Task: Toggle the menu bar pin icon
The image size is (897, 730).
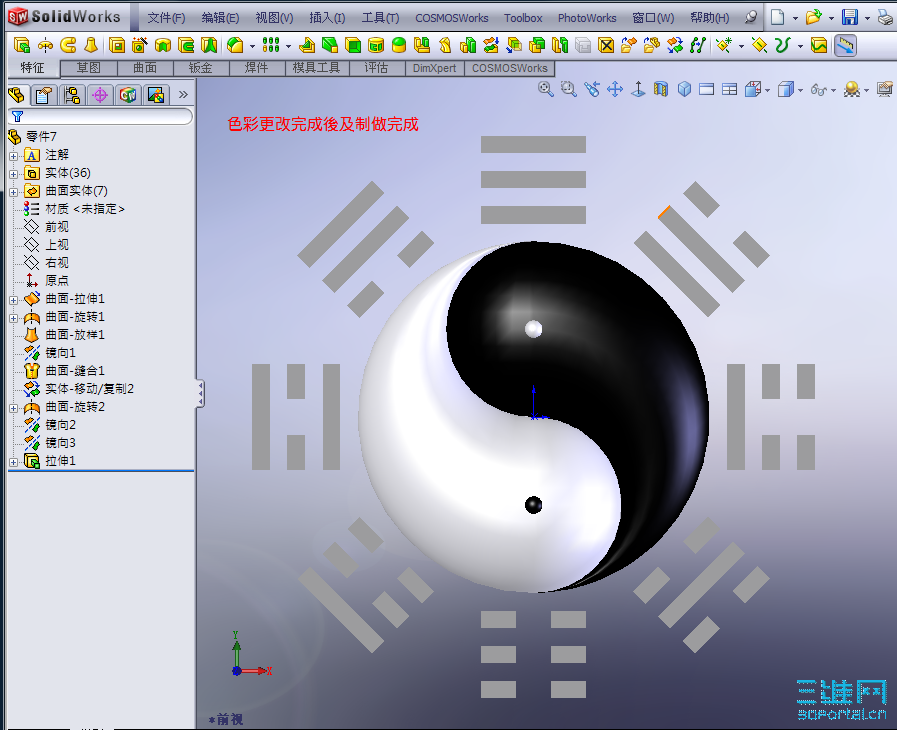Action: click(751, 17)
